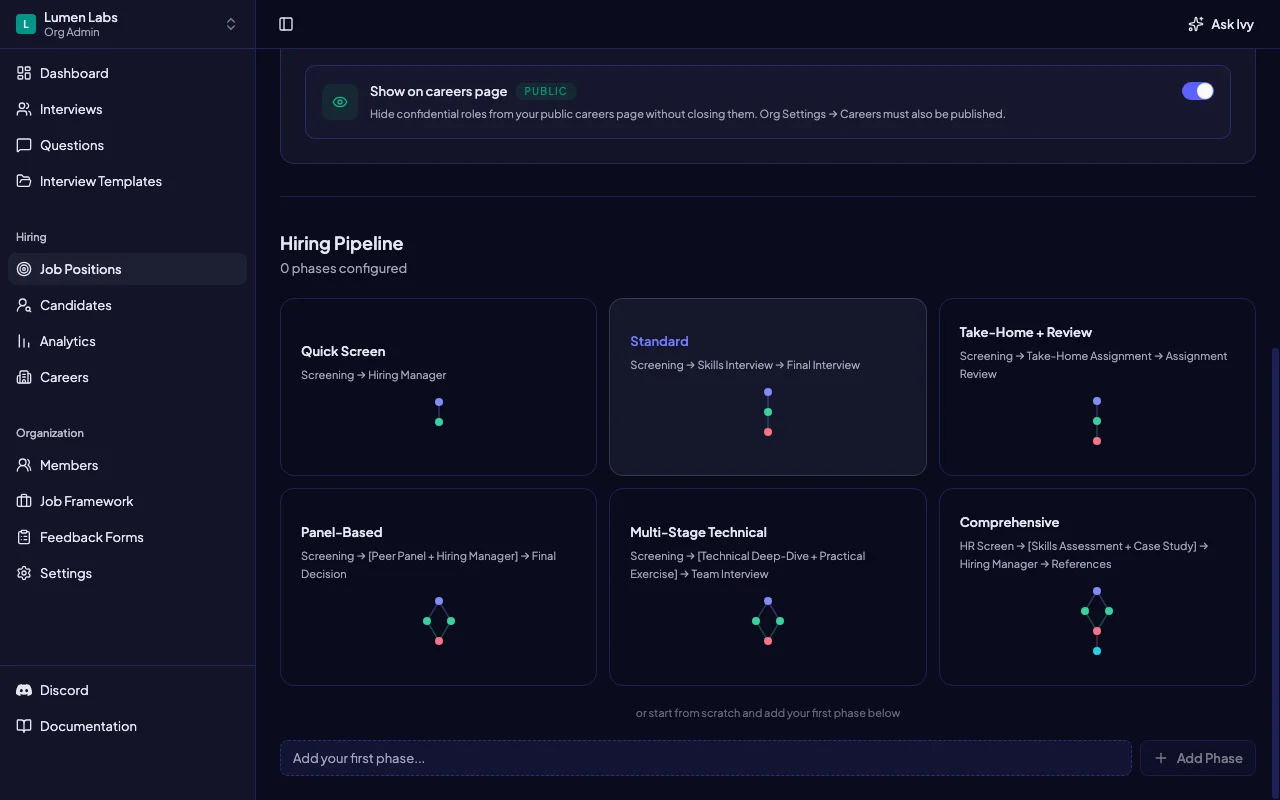Screen dimensions: 1280x800
Task: Click the Members user icon
Action: 24,465
